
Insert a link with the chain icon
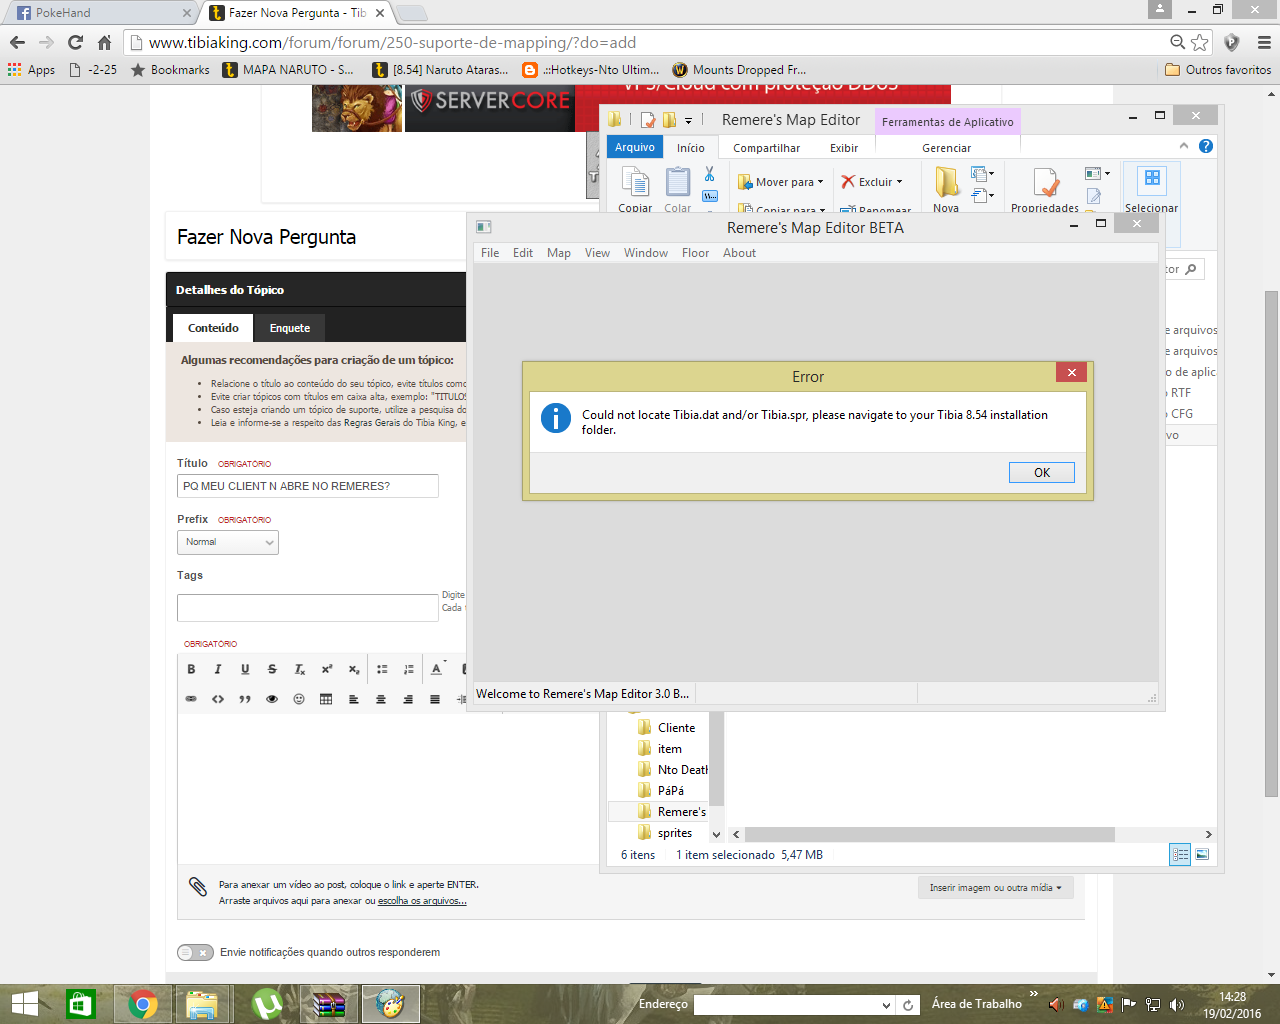coord(191,699)
